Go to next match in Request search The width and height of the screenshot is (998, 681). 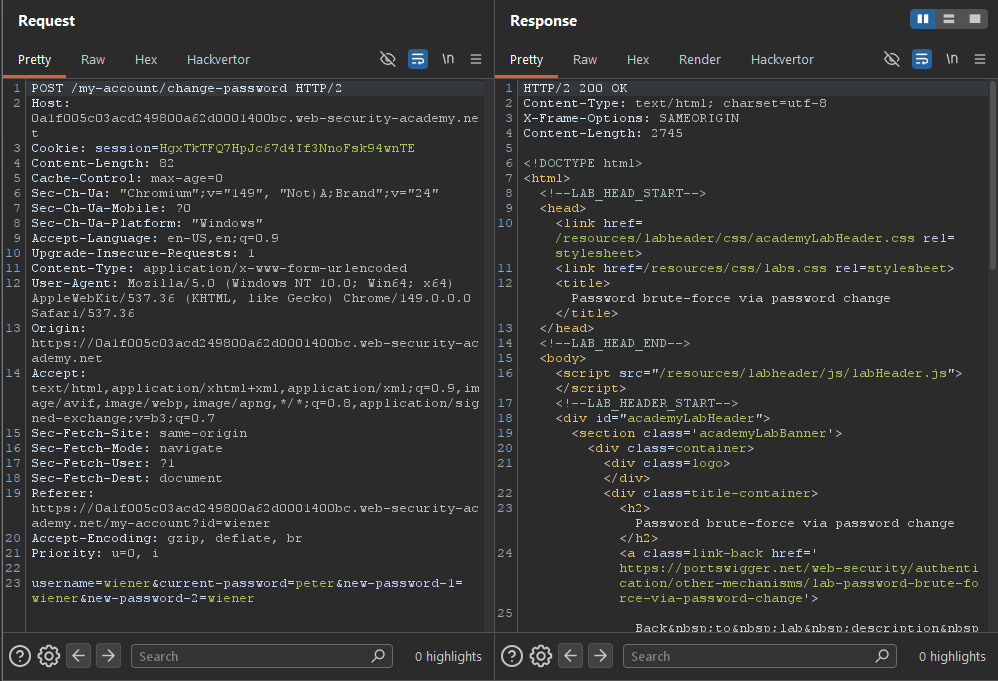point(109,656)
